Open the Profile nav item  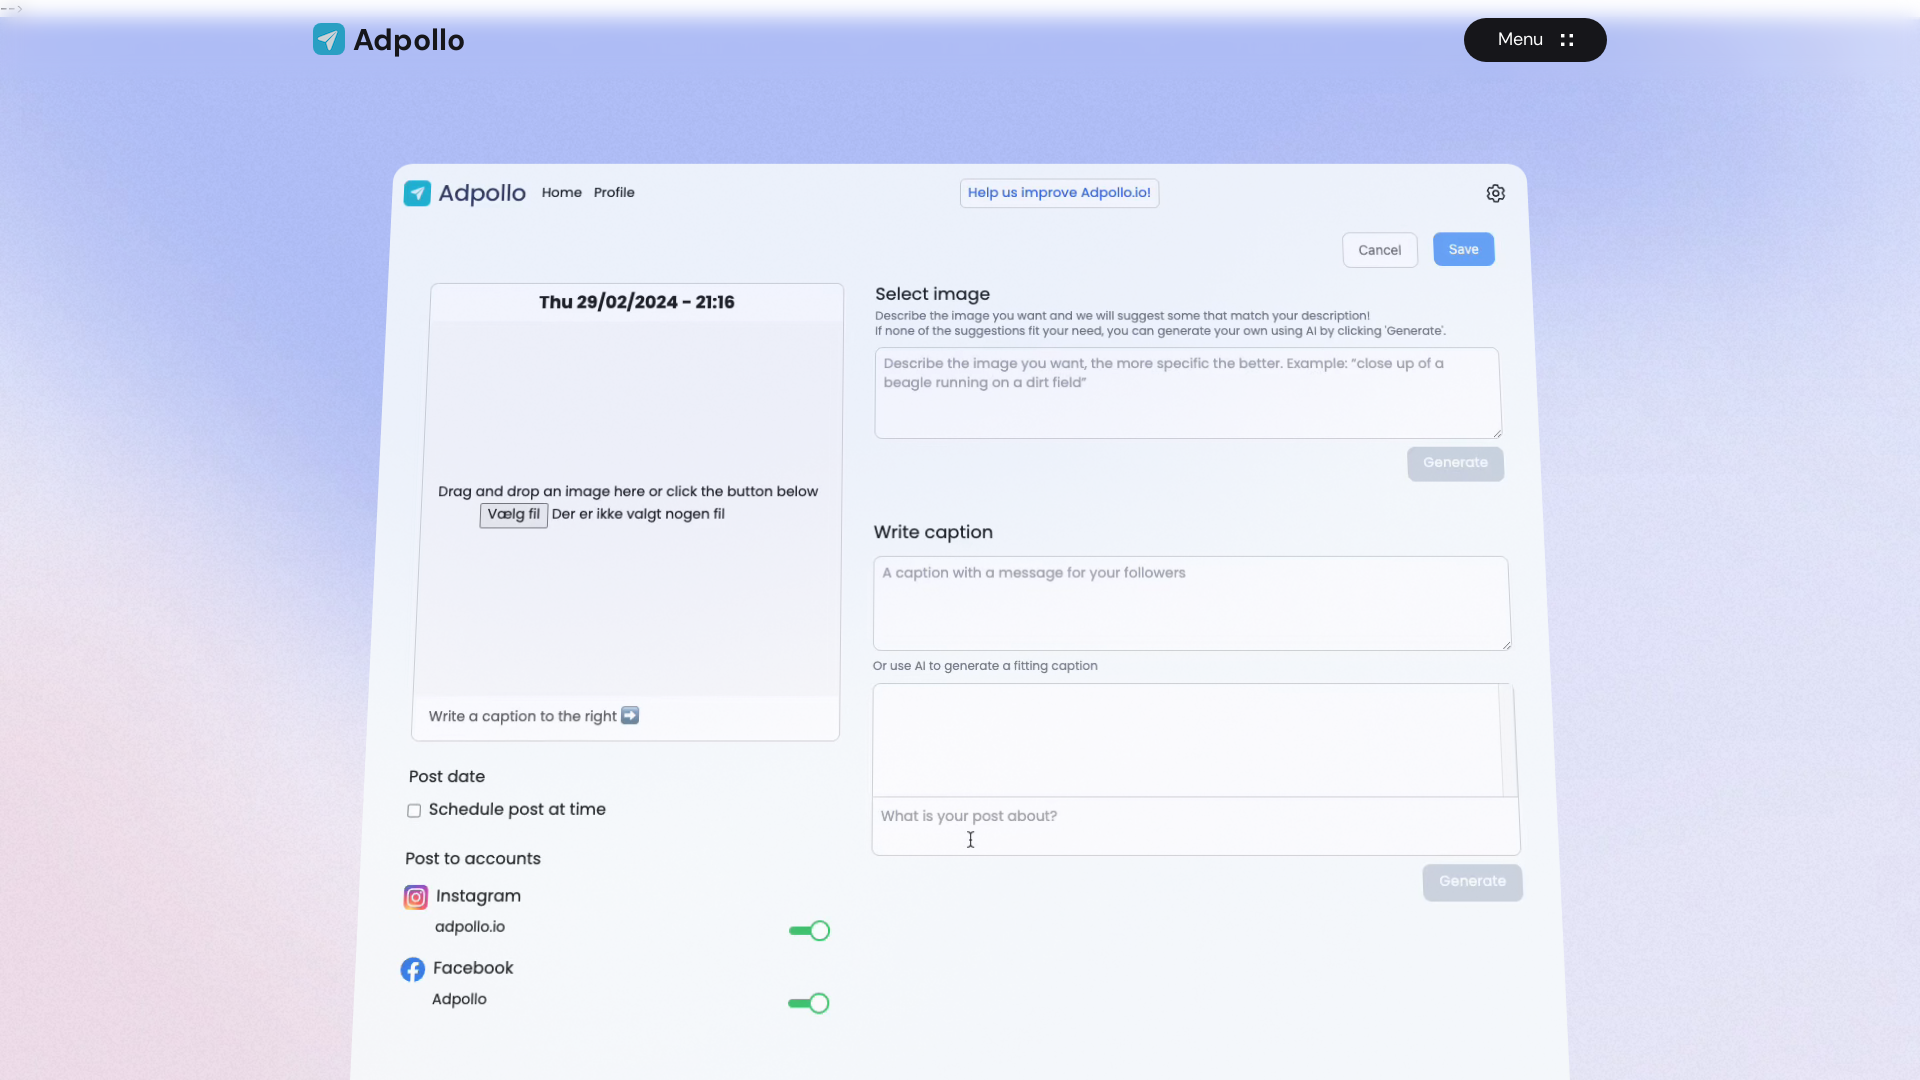point(614,192)
